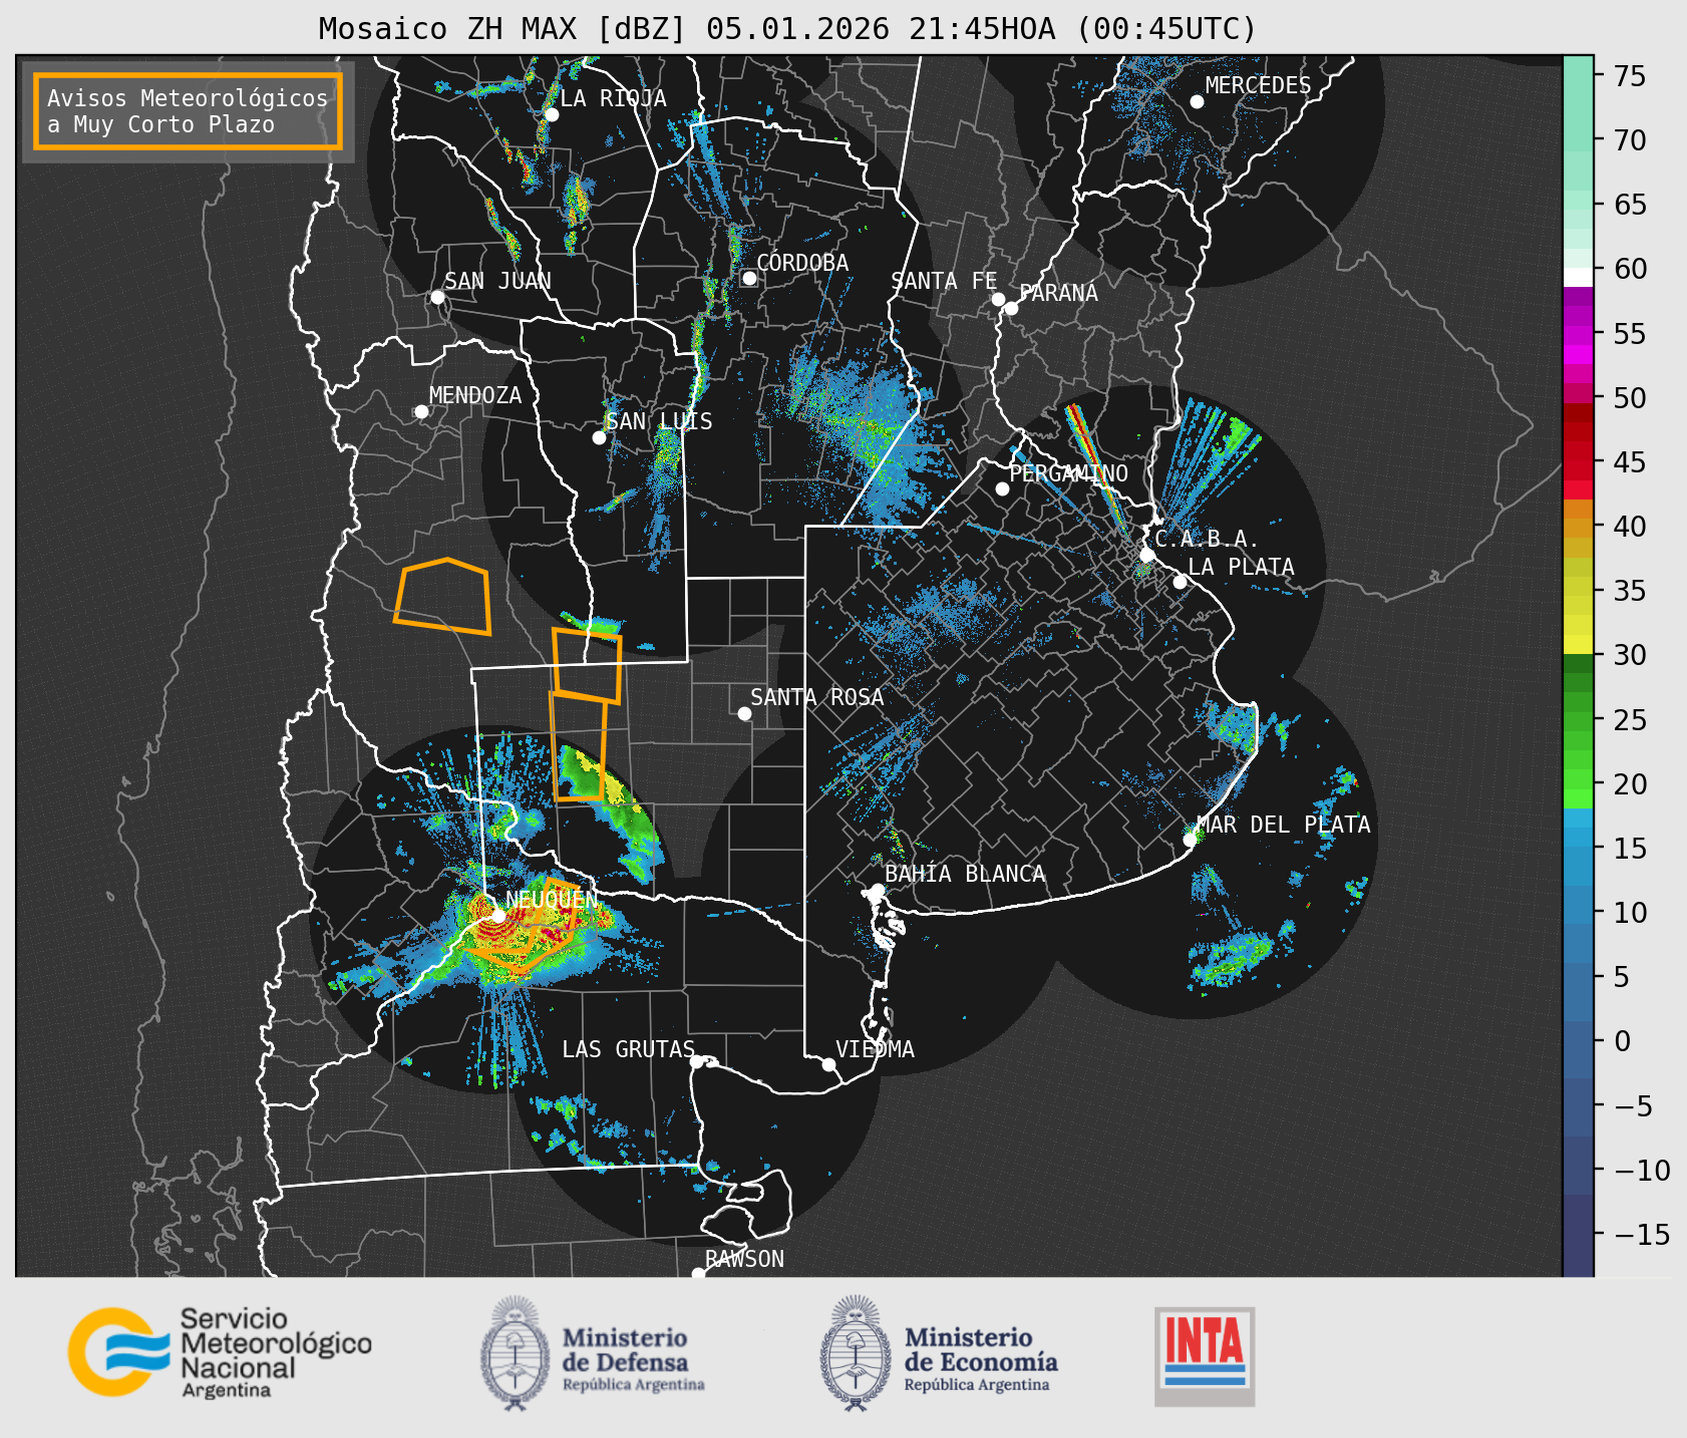Click the LA RIOJA city label

click(x=612, y=98)
